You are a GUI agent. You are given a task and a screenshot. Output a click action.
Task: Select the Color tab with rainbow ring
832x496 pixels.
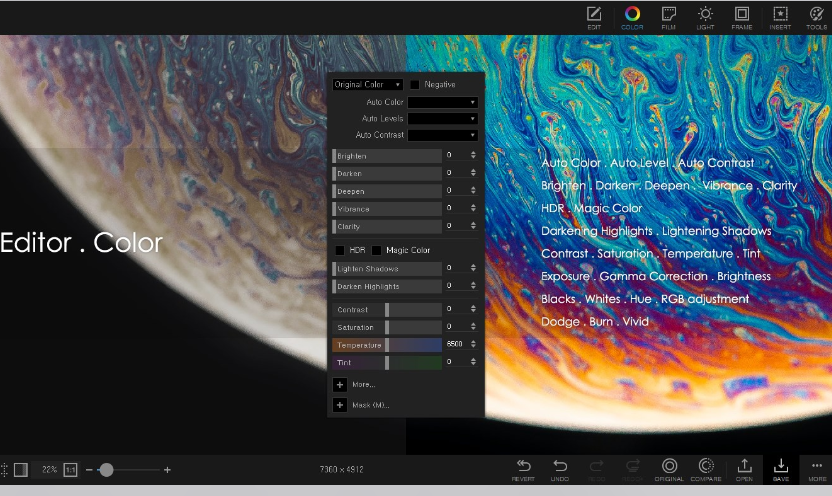(x=632, y=18)
